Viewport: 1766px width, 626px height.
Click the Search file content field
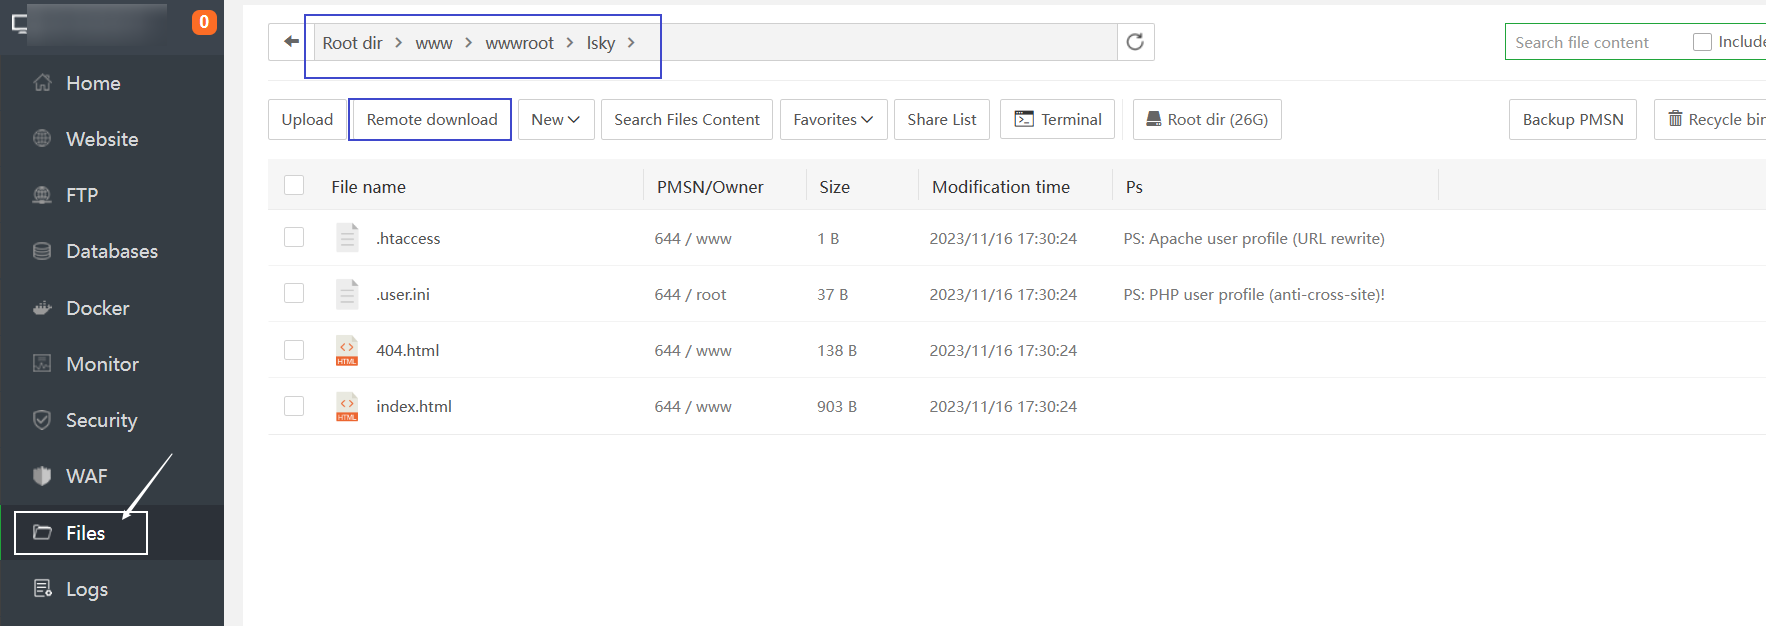1595,42
